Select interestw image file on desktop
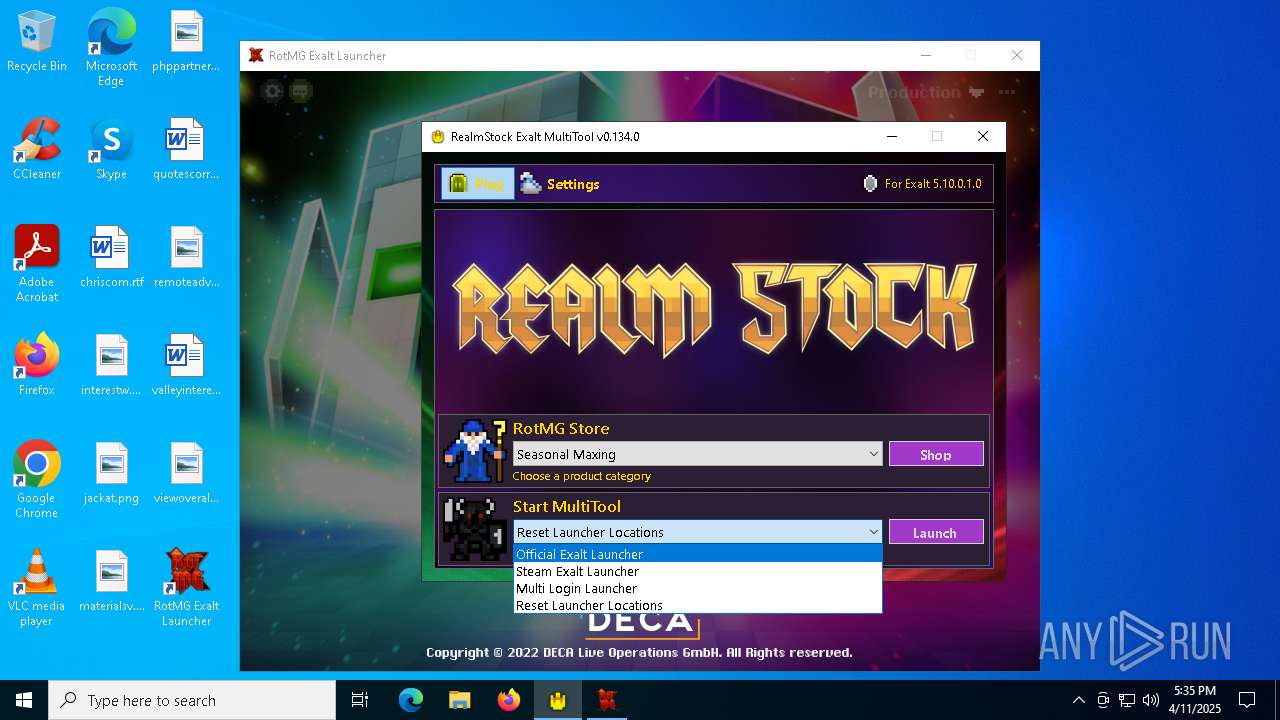 pyautogui.click(x=111, y=366)
